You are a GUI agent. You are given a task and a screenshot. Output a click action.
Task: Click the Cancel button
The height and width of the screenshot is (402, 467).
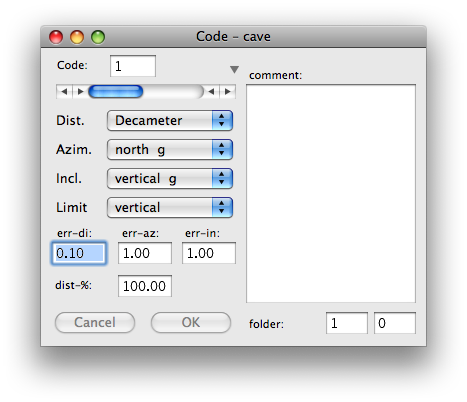click(95, 322)
